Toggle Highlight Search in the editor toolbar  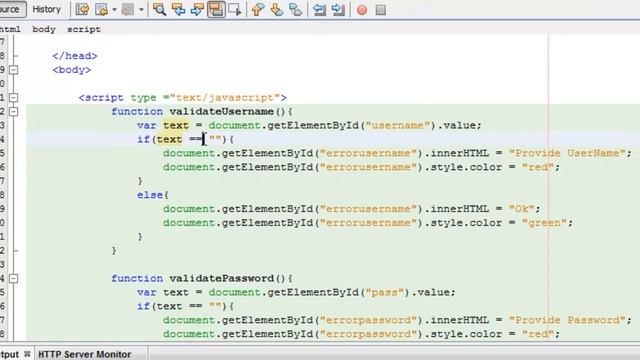216,9
